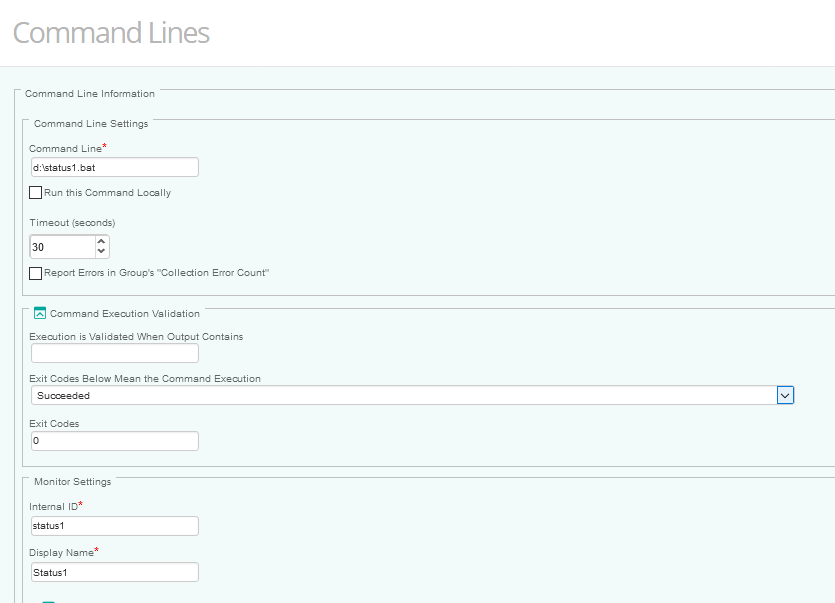The width and height of the screenshot is (835, 603).
Task: Click the Command Line Settings group legend
Action: click(91, 124)
